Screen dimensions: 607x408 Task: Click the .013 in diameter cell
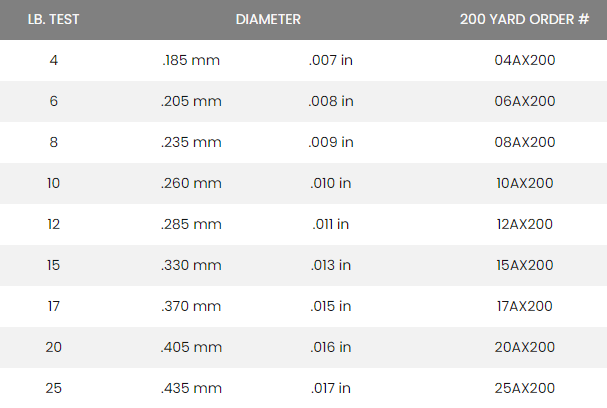point(331,265)
